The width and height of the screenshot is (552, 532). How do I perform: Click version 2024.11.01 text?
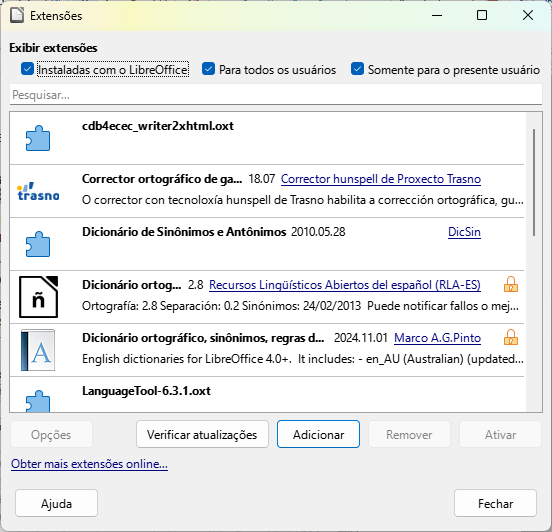coord(360,338)
